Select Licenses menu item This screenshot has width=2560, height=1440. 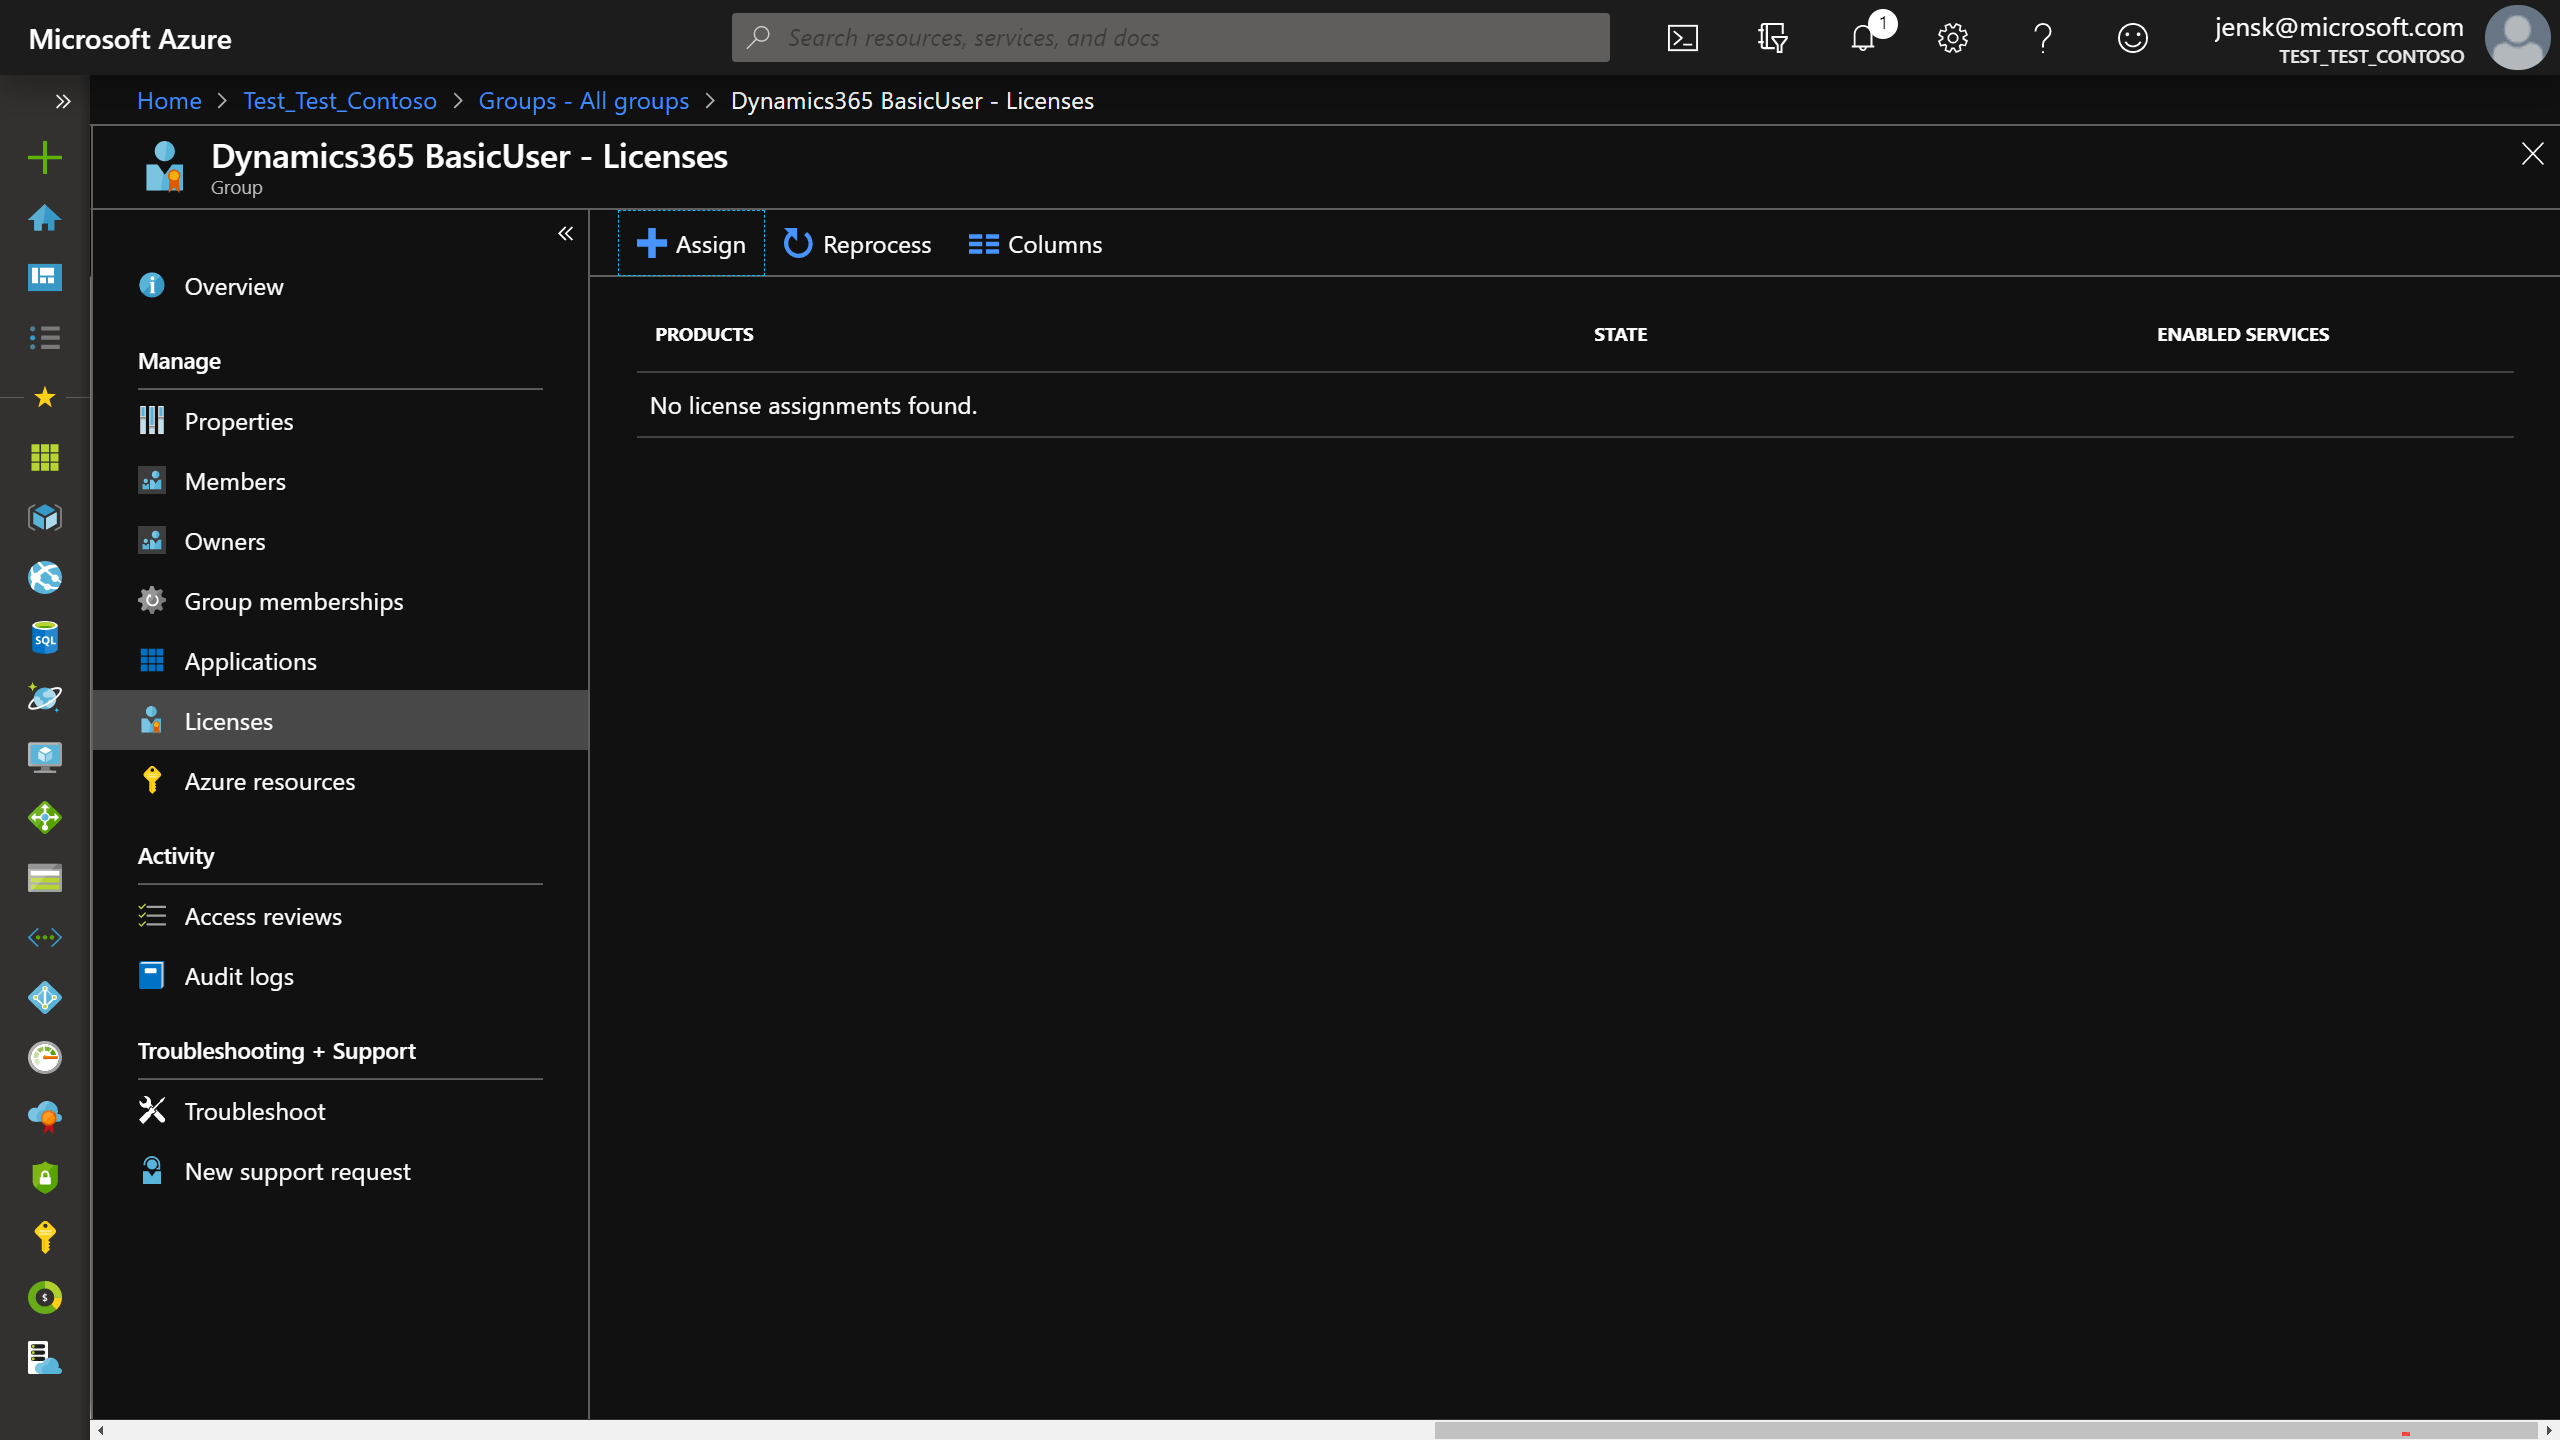pyautogui.click(x=340, y=720)
